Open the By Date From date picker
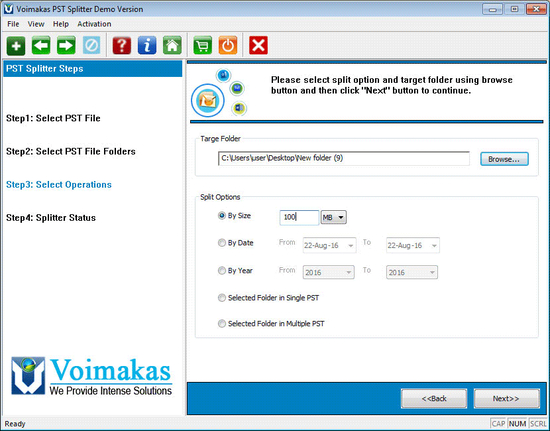 tap(329, 245)
